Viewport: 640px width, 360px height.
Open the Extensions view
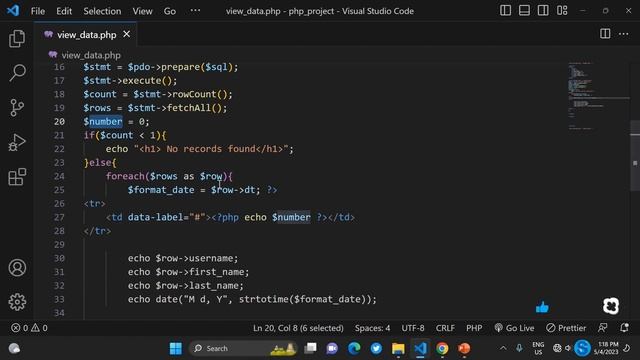pyautogui.click(x=17, y=177)
